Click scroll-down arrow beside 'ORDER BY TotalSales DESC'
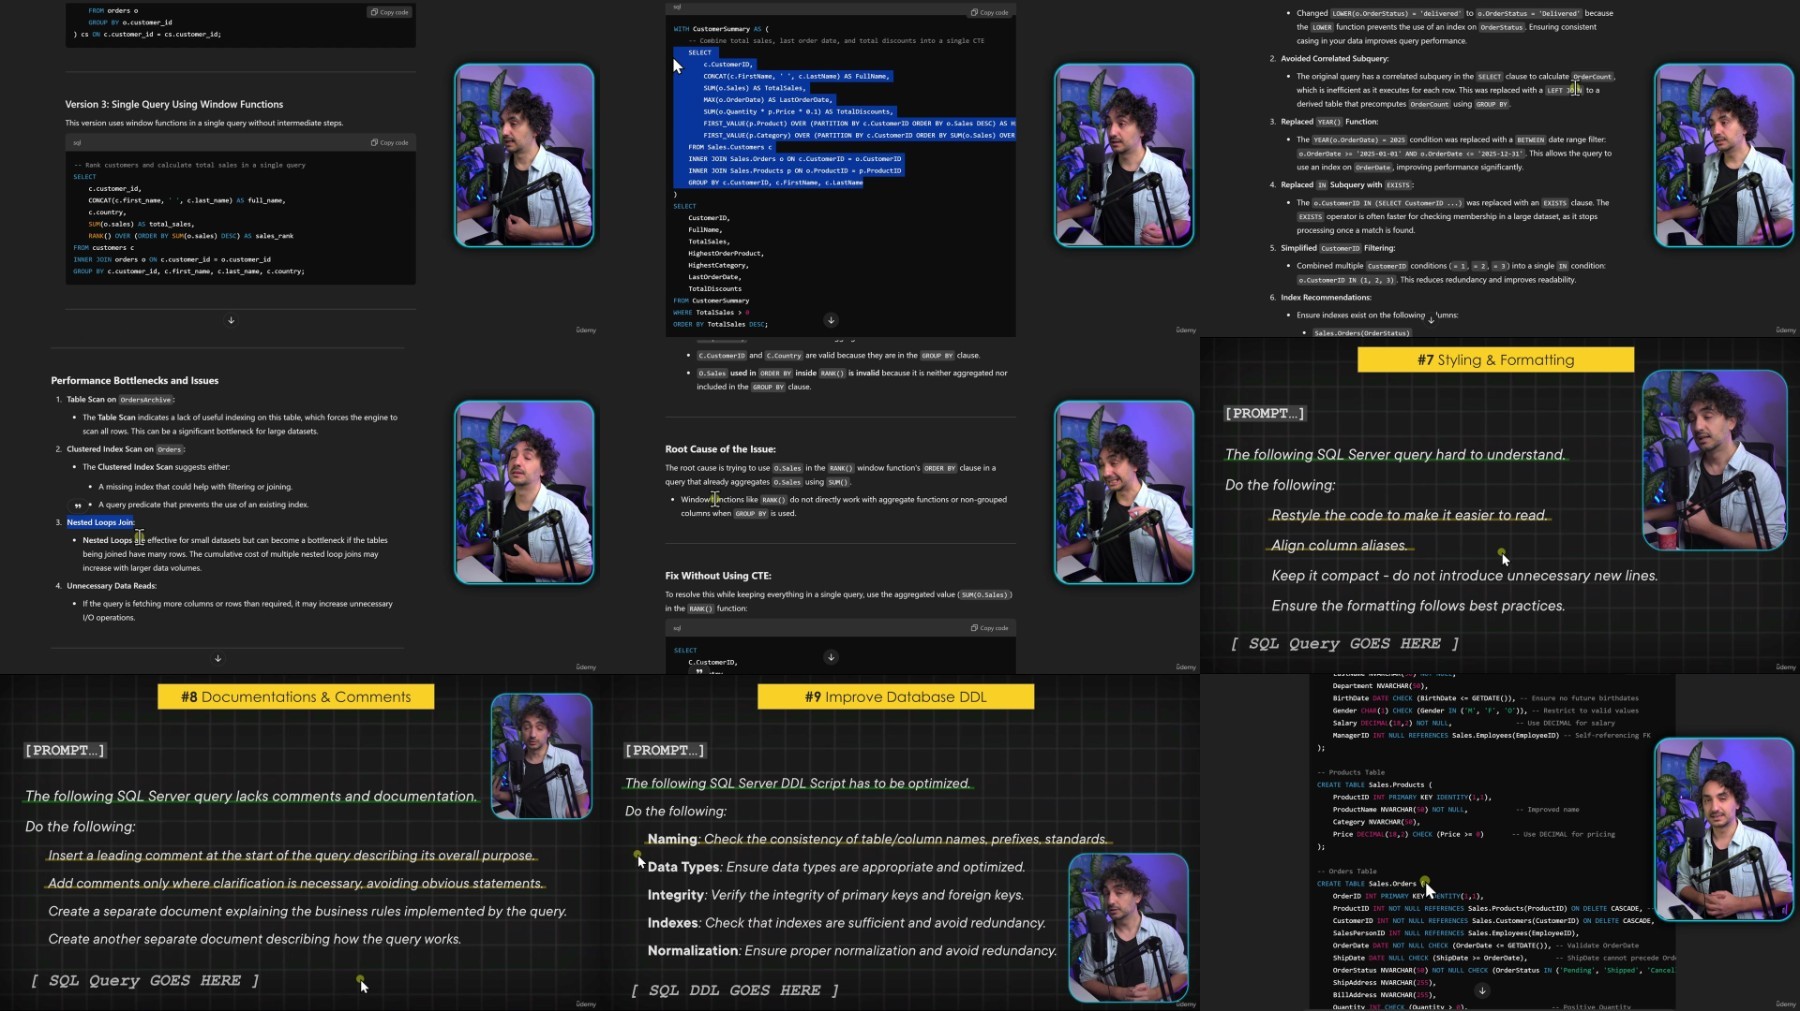 point(831,320)
